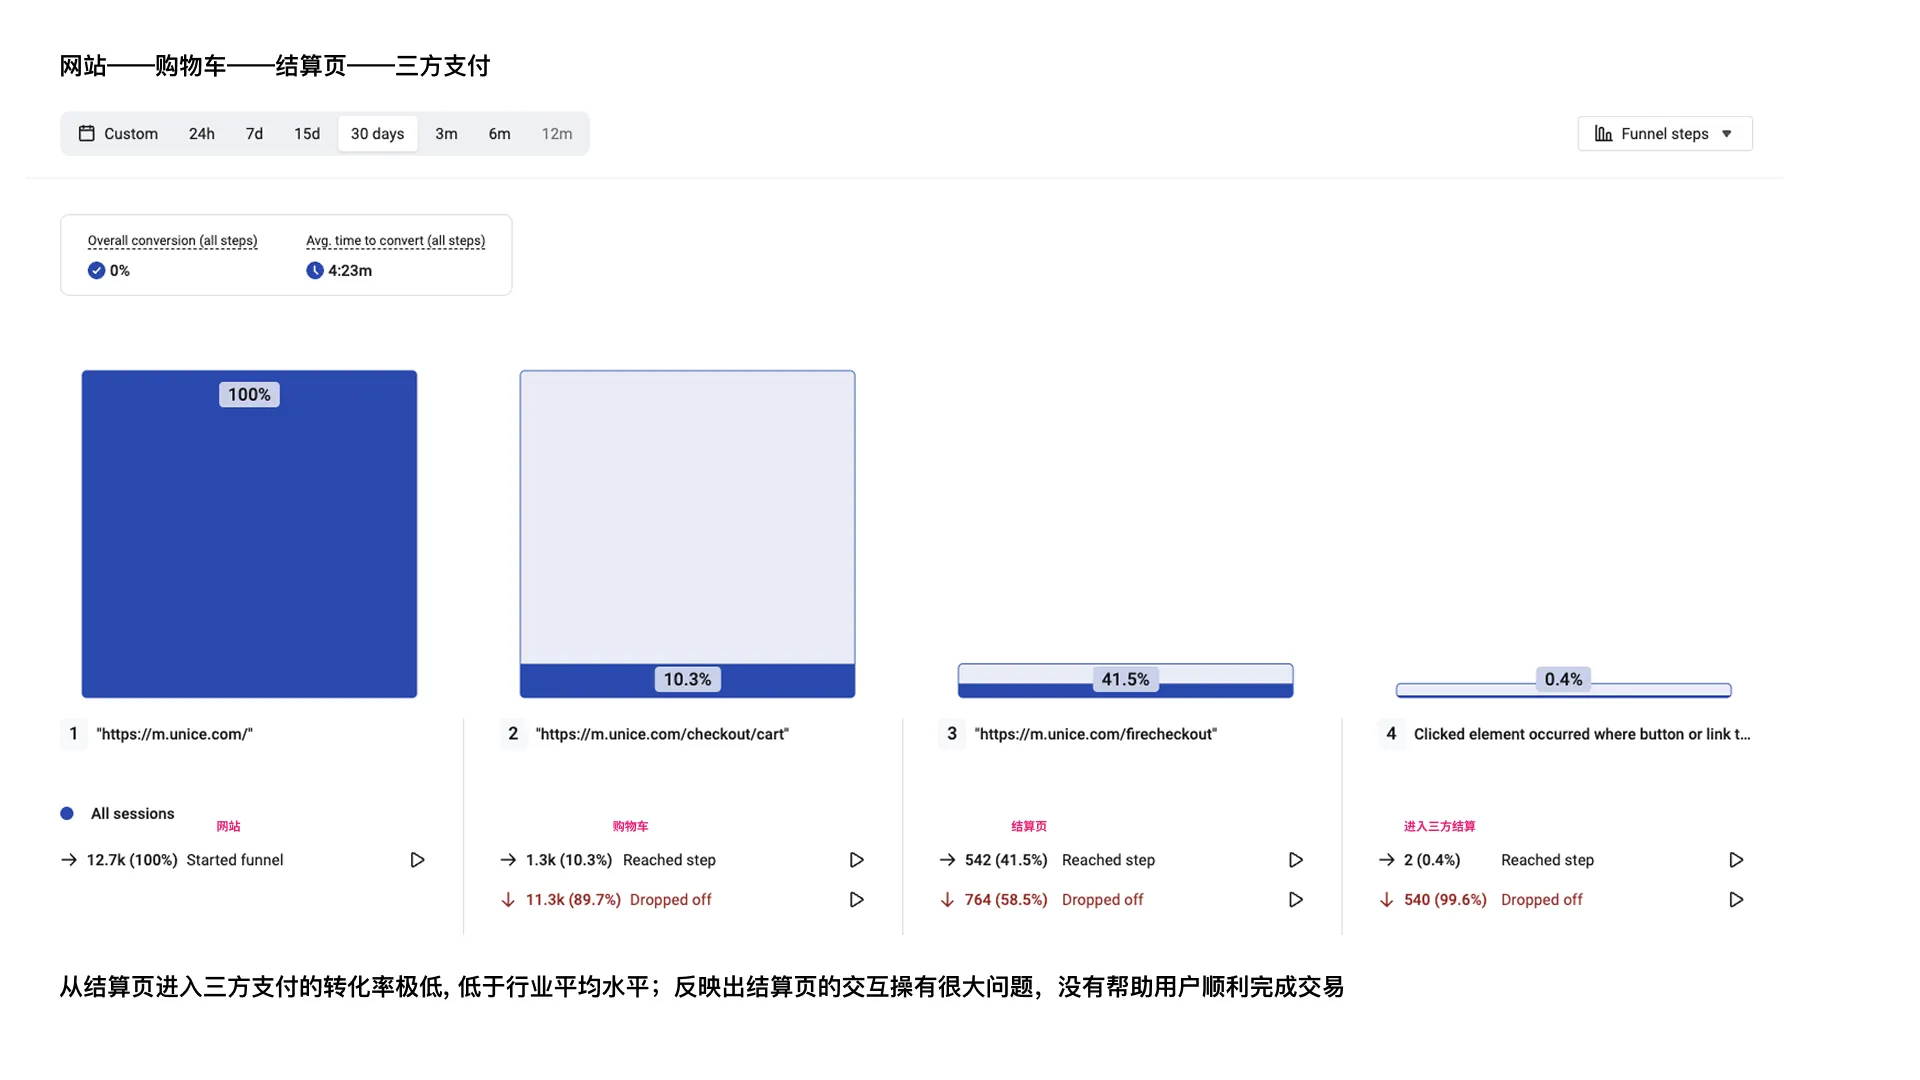This screenshot has width=1920, height=1080.
Task: Expand the Funnel steps dropdown arrow
Action: coord(1727,134)
